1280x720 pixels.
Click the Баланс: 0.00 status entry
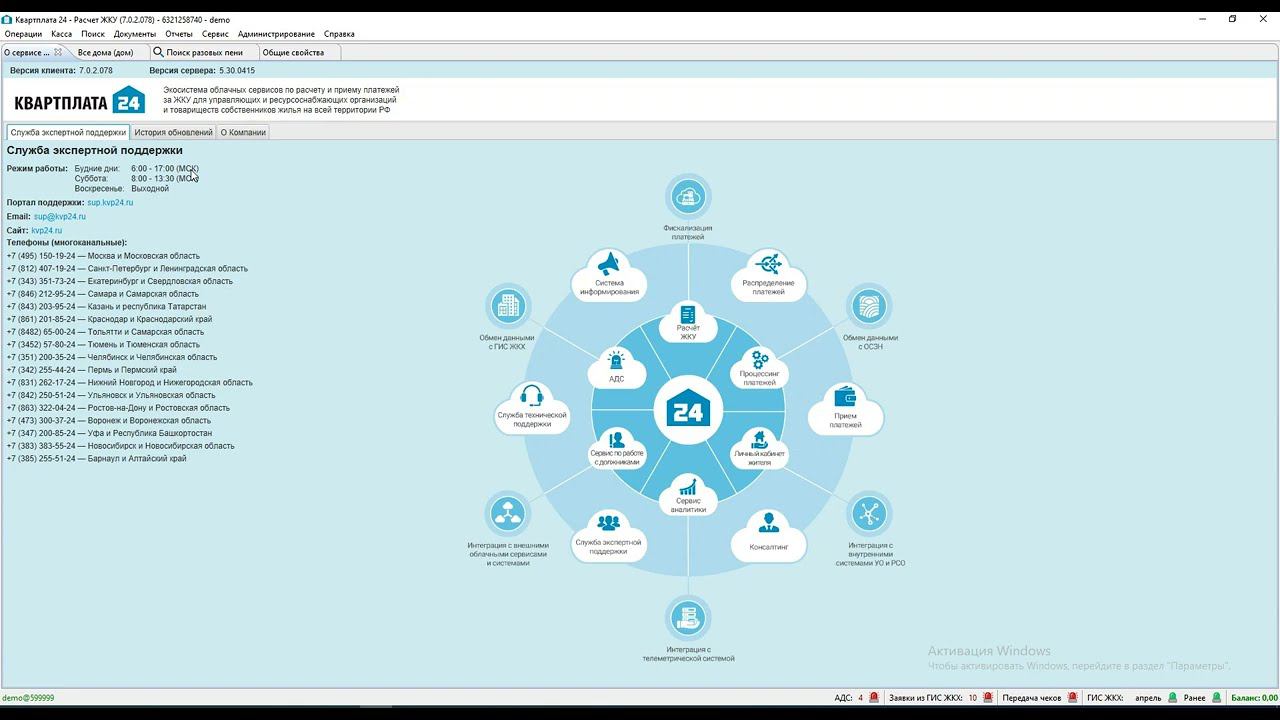tap(1254, 698)
